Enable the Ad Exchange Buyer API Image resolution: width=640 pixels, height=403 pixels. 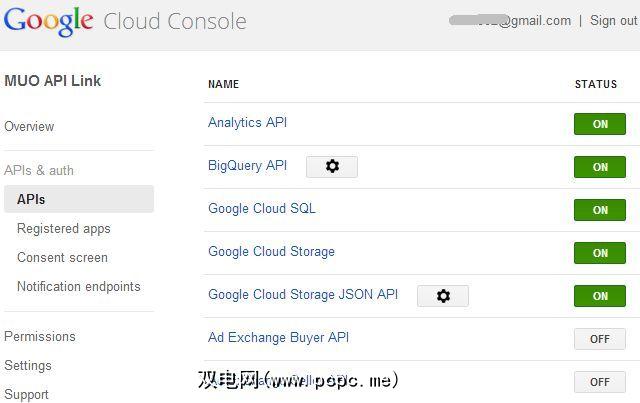pyautogui.click(x=600, y=339)
